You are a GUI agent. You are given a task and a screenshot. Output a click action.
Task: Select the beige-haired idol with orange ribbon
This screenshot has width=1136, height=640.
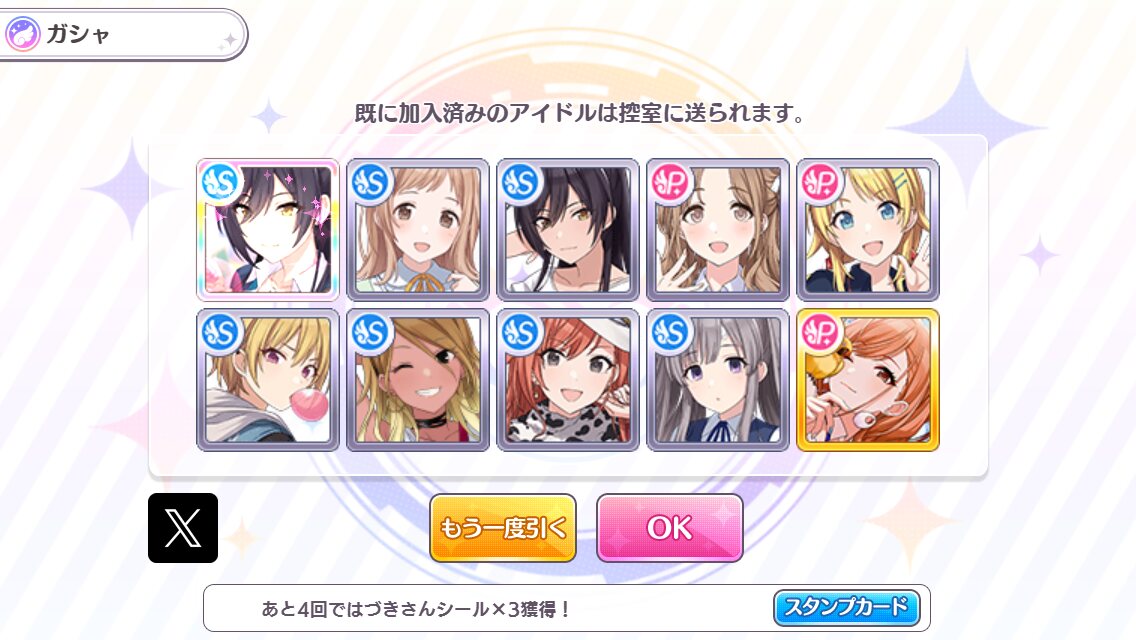point(418,230)
